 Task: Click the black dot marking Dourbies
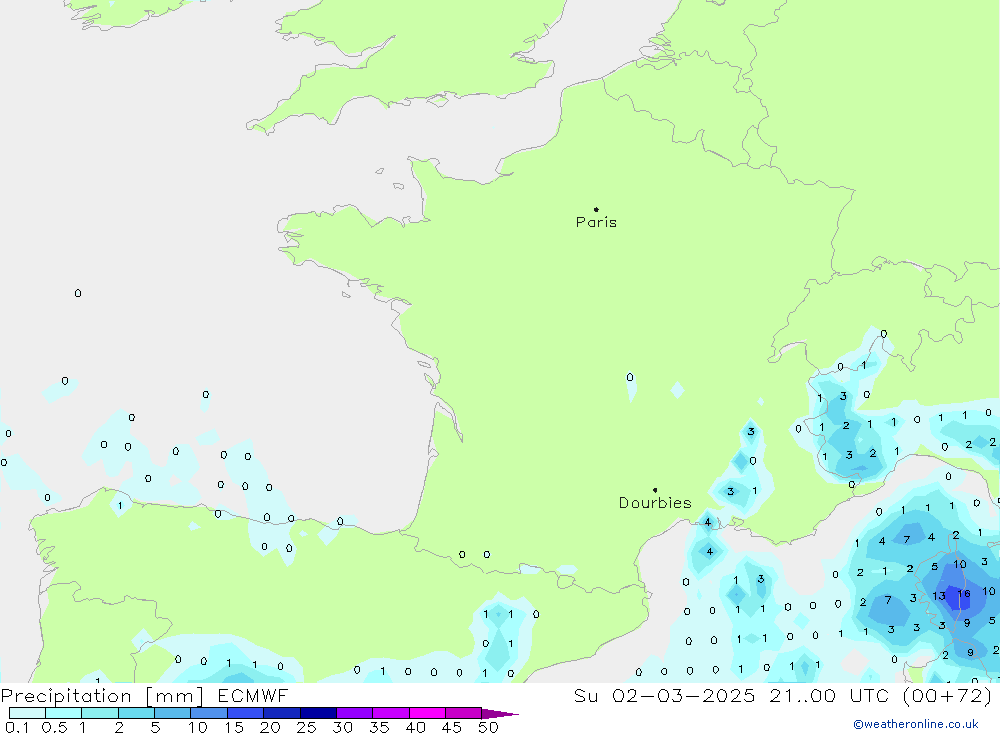[655, 490]
